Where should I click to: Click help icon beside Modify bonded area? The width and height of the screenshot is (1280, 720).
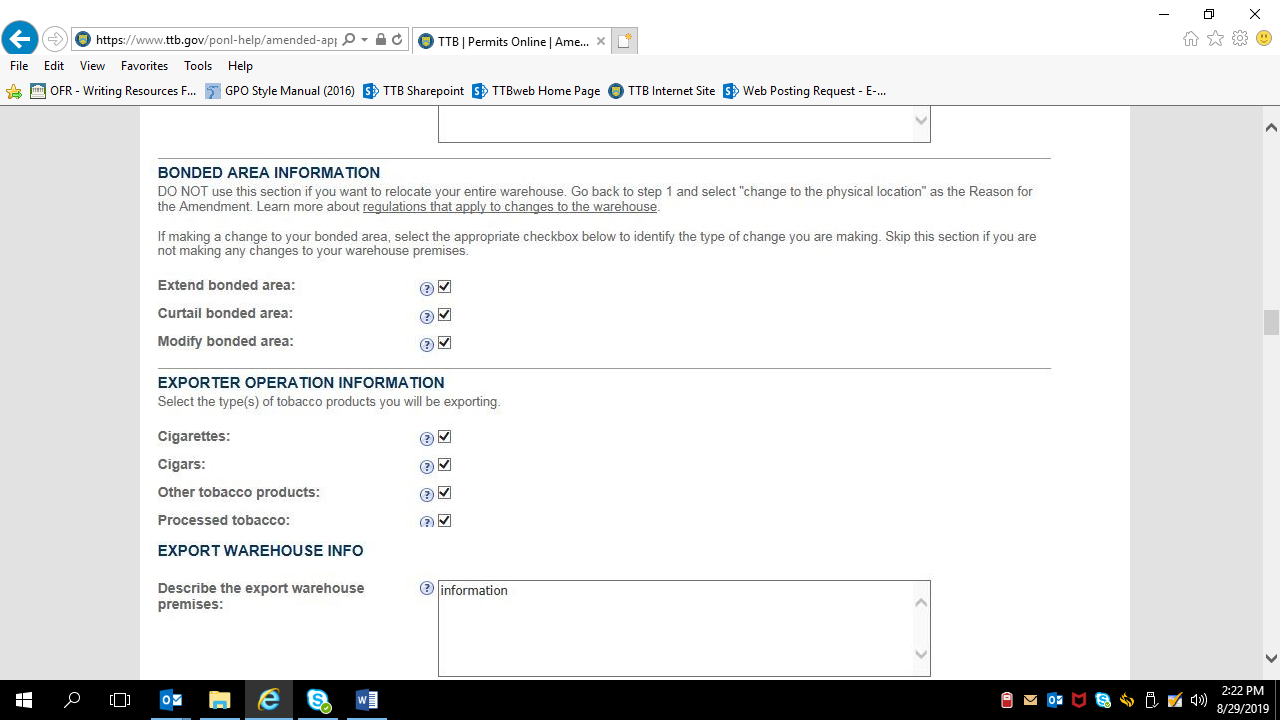pos(427,345)
